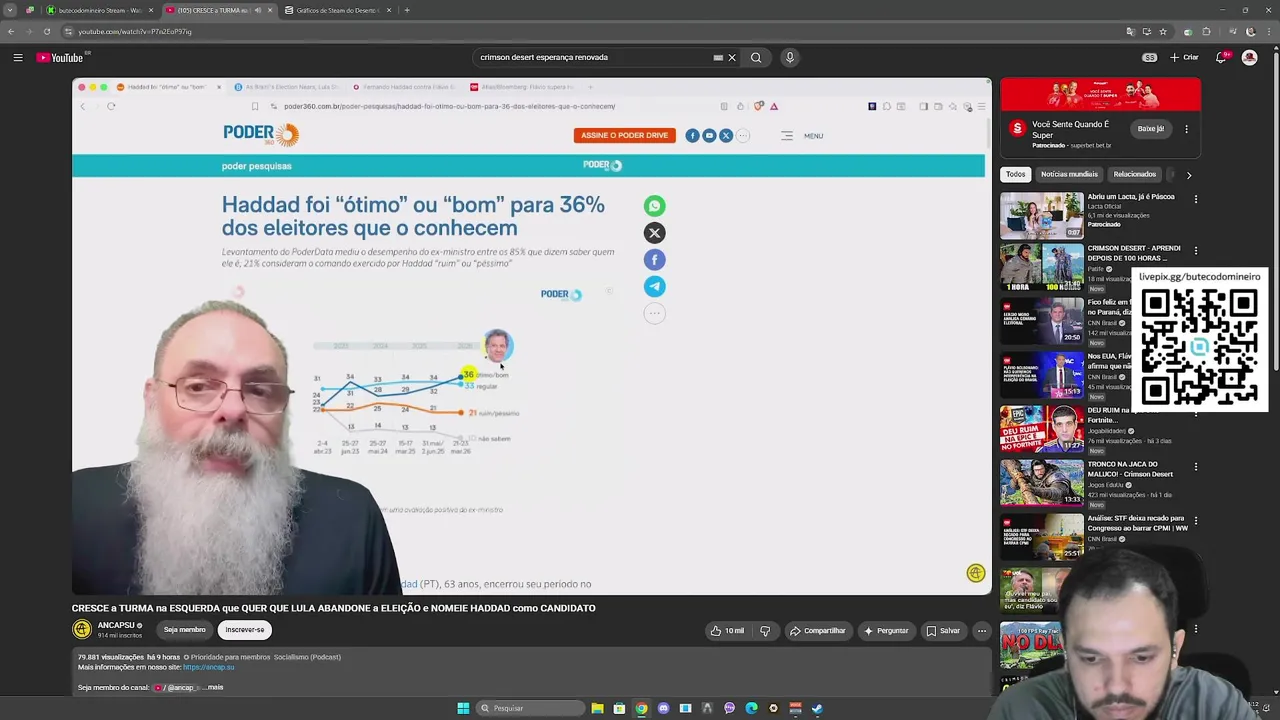The image size is (1280, 720).
Task: Open File Explorer from the taskbar
Action: tap(597, 708)
